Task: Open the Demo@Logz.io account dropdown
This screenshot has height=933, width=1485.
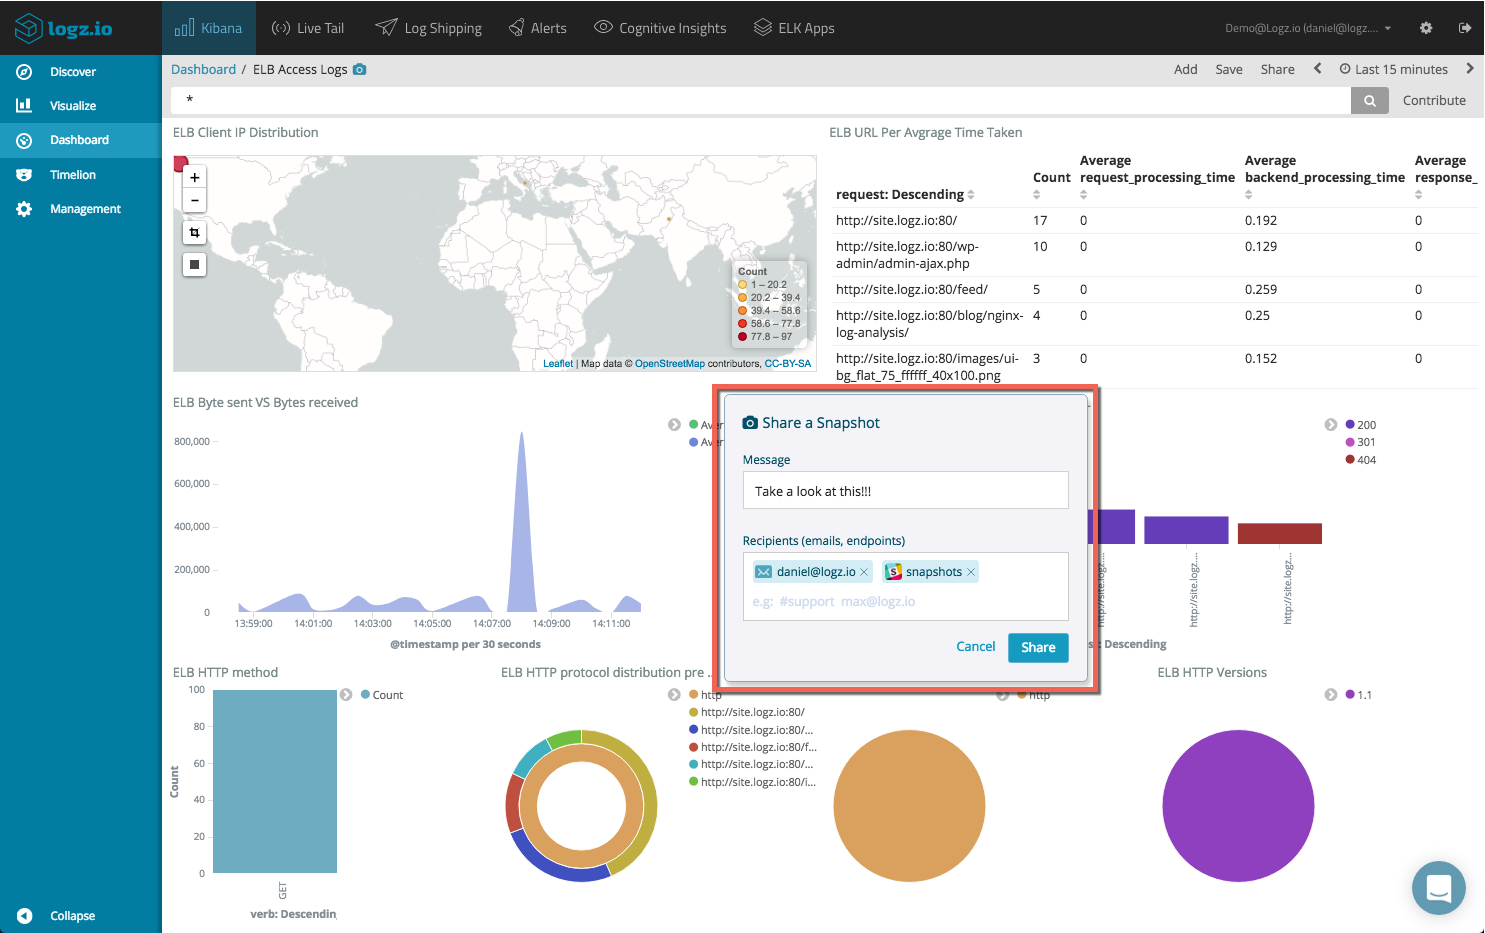Action: (1308, 28)
